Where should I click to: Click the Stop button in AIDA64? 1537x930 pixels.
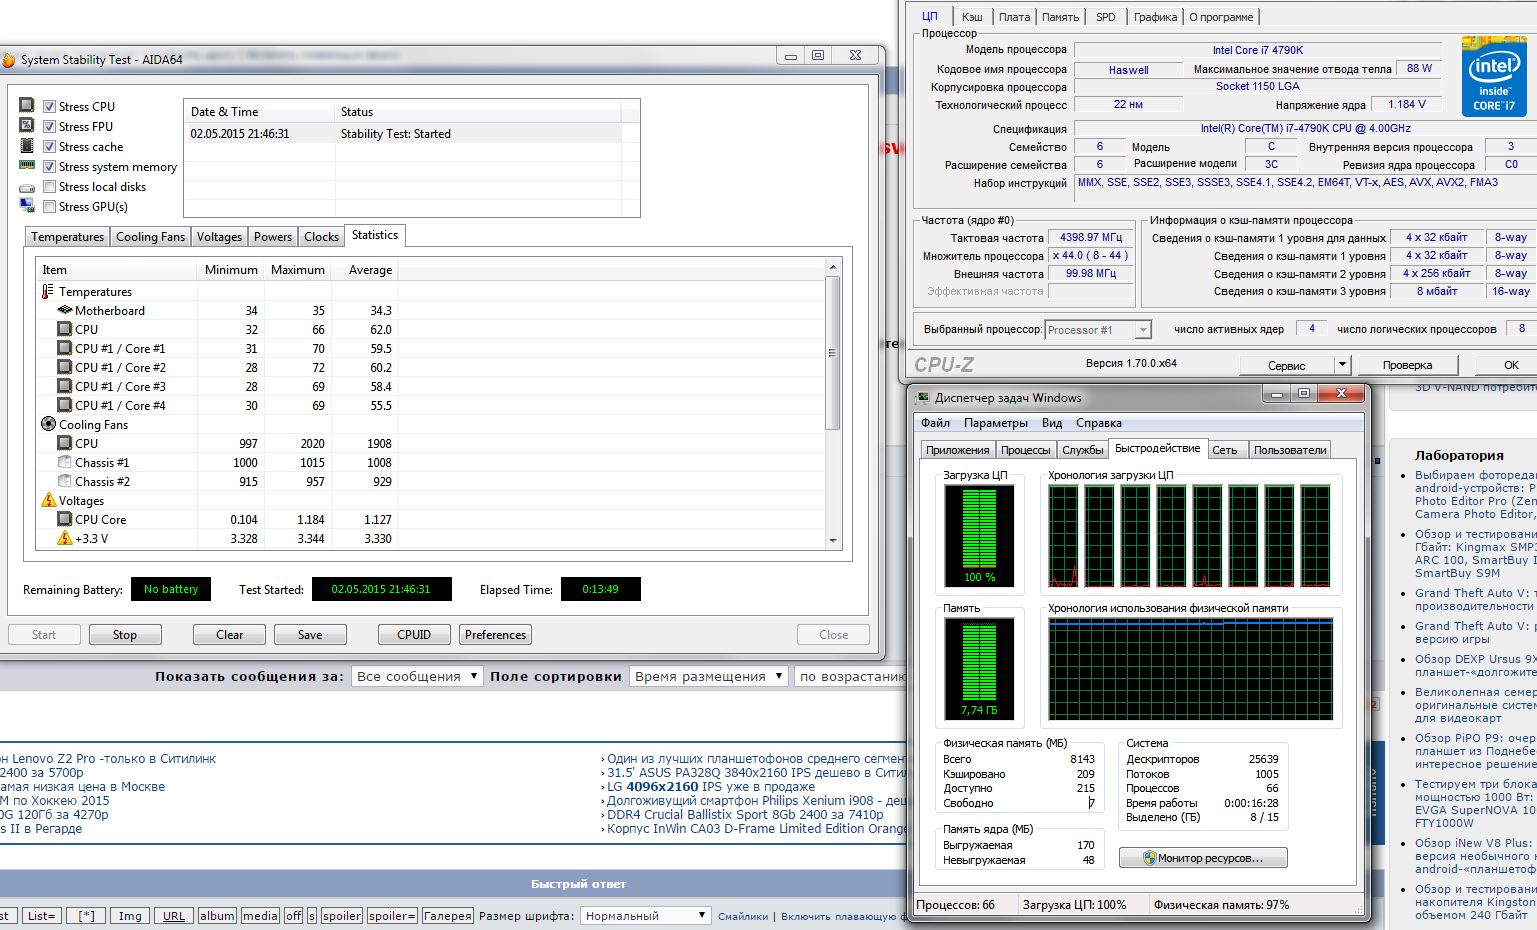tap(125, 634)
